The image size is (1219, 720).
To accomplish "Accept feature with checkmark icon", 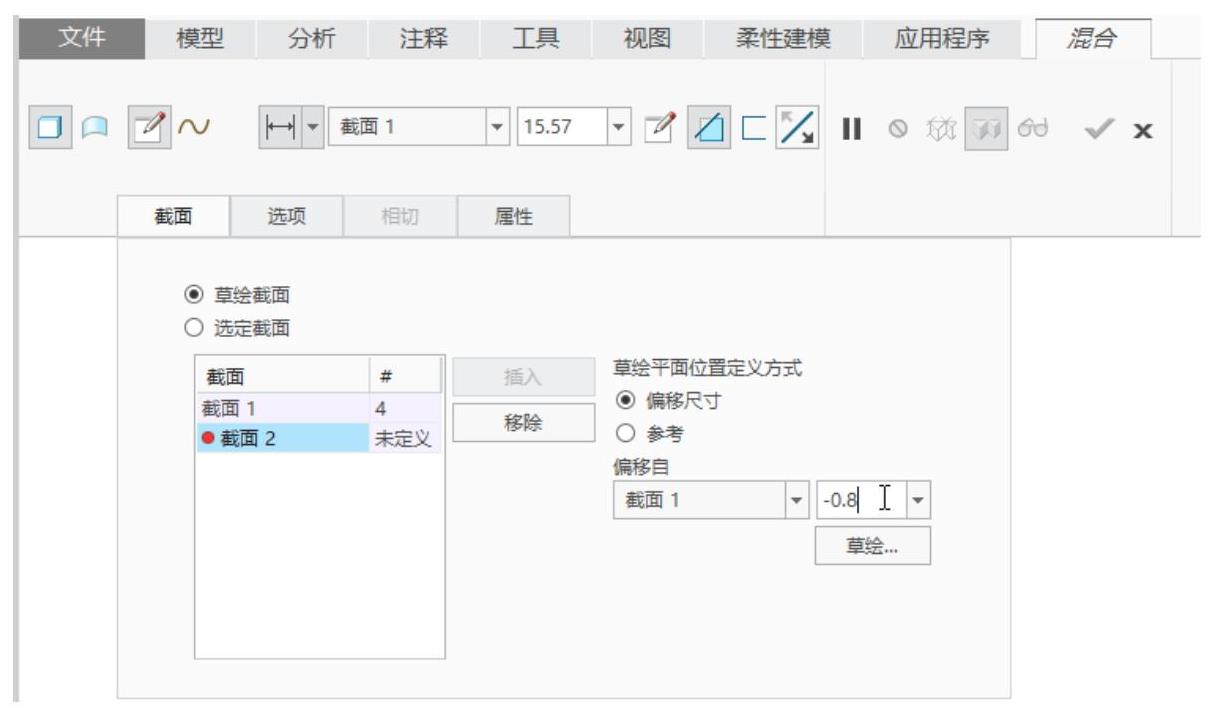I will 1099,130.
